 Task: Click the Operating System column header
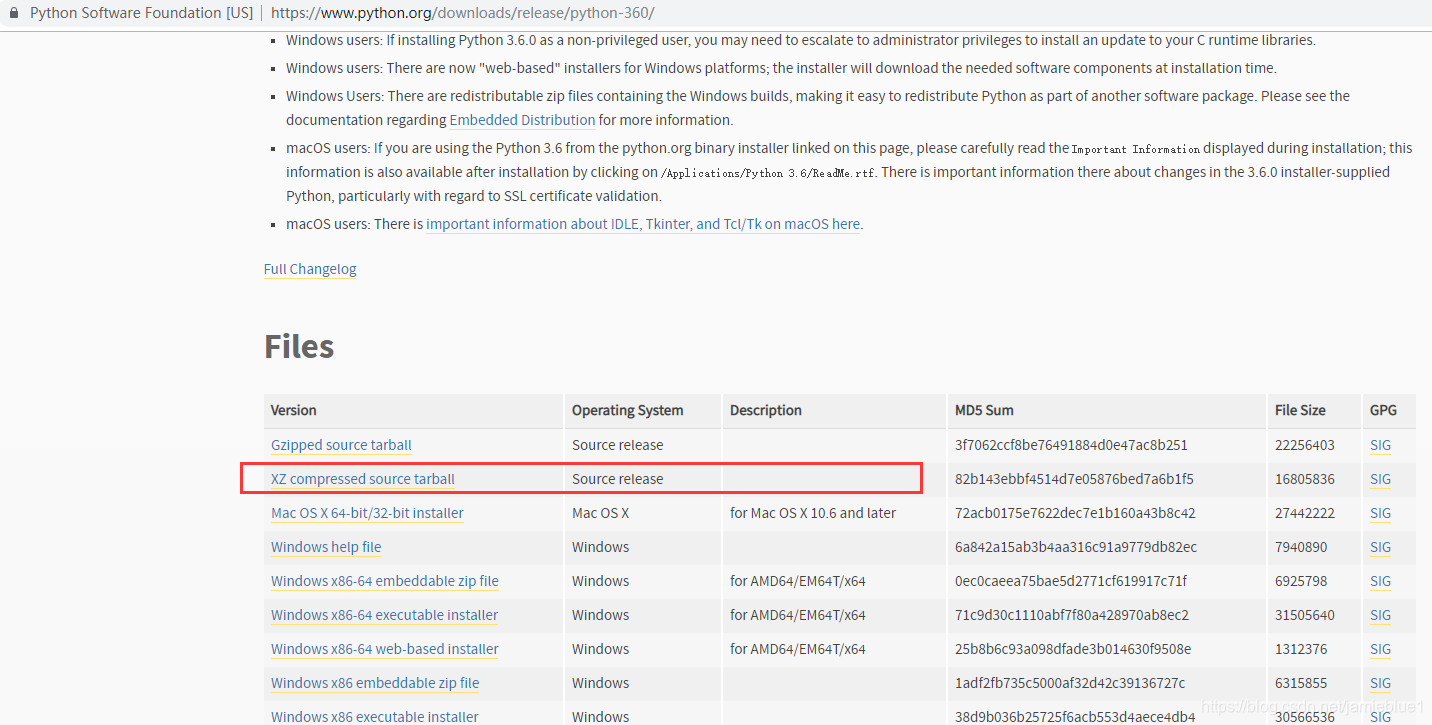click(628, 410)
